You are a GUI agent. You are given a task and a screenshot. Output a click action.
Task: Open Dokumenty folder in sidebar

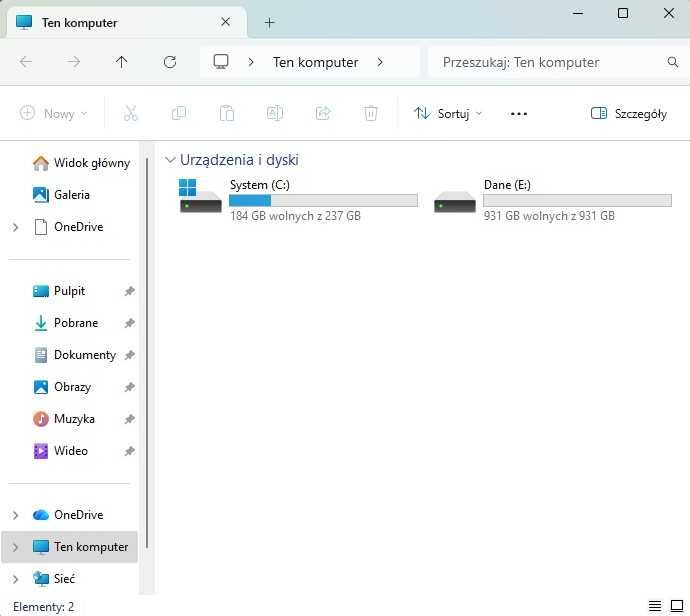coord(75,355)
